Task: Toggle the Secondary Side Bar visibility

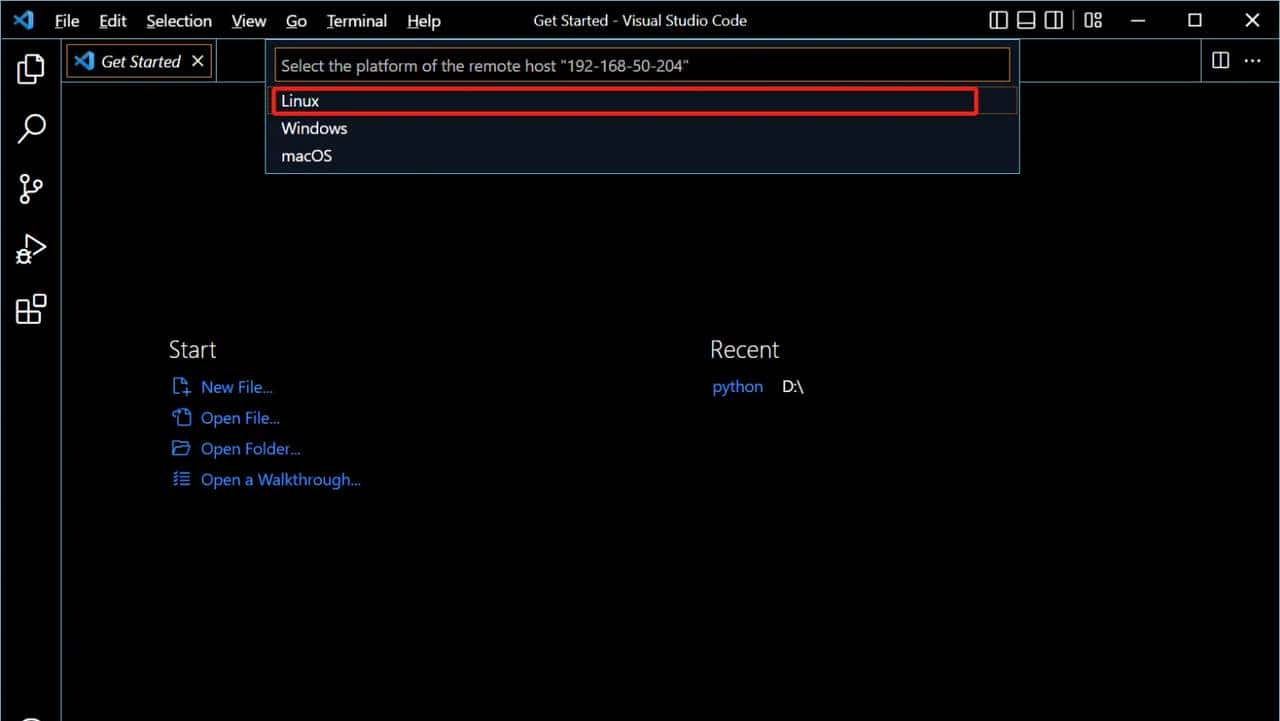Action: click(1053, 20)
